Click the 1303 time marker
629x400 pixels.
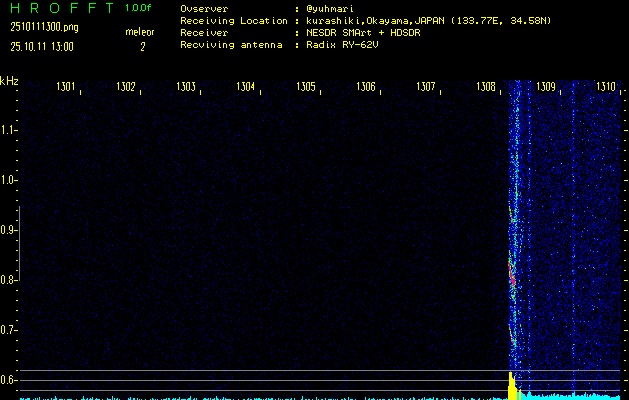(x=186, y=87)
